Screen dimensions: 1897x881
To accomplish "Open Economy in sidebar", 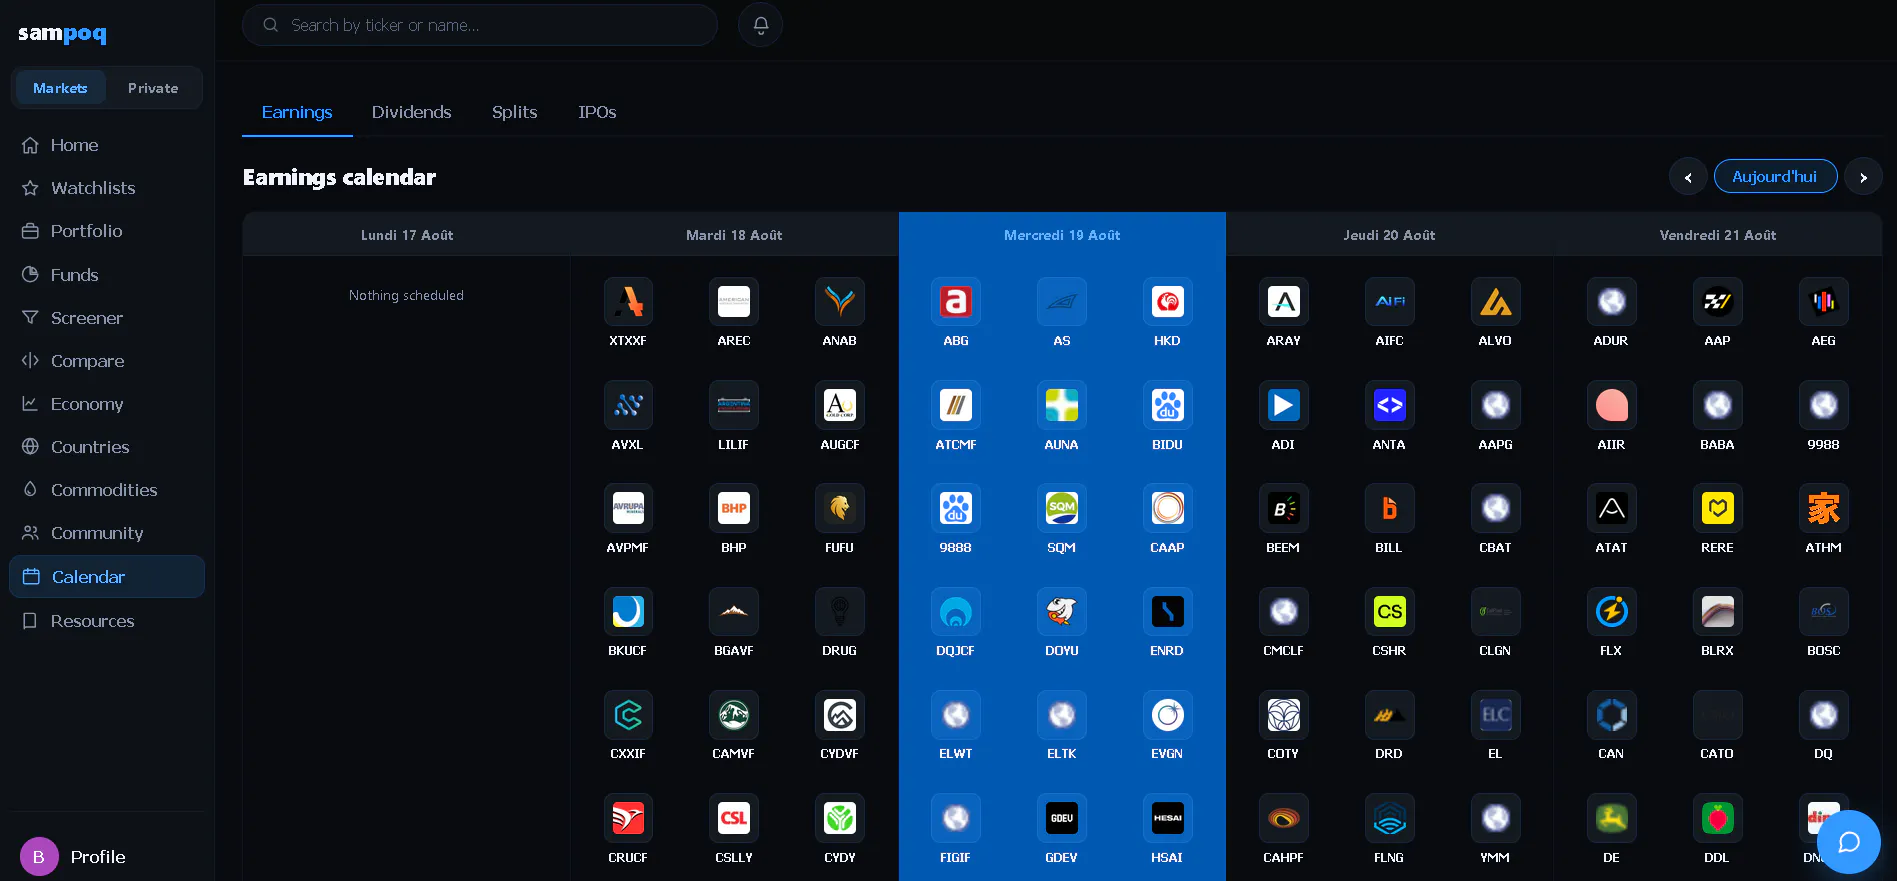I will tap(107, 404).
